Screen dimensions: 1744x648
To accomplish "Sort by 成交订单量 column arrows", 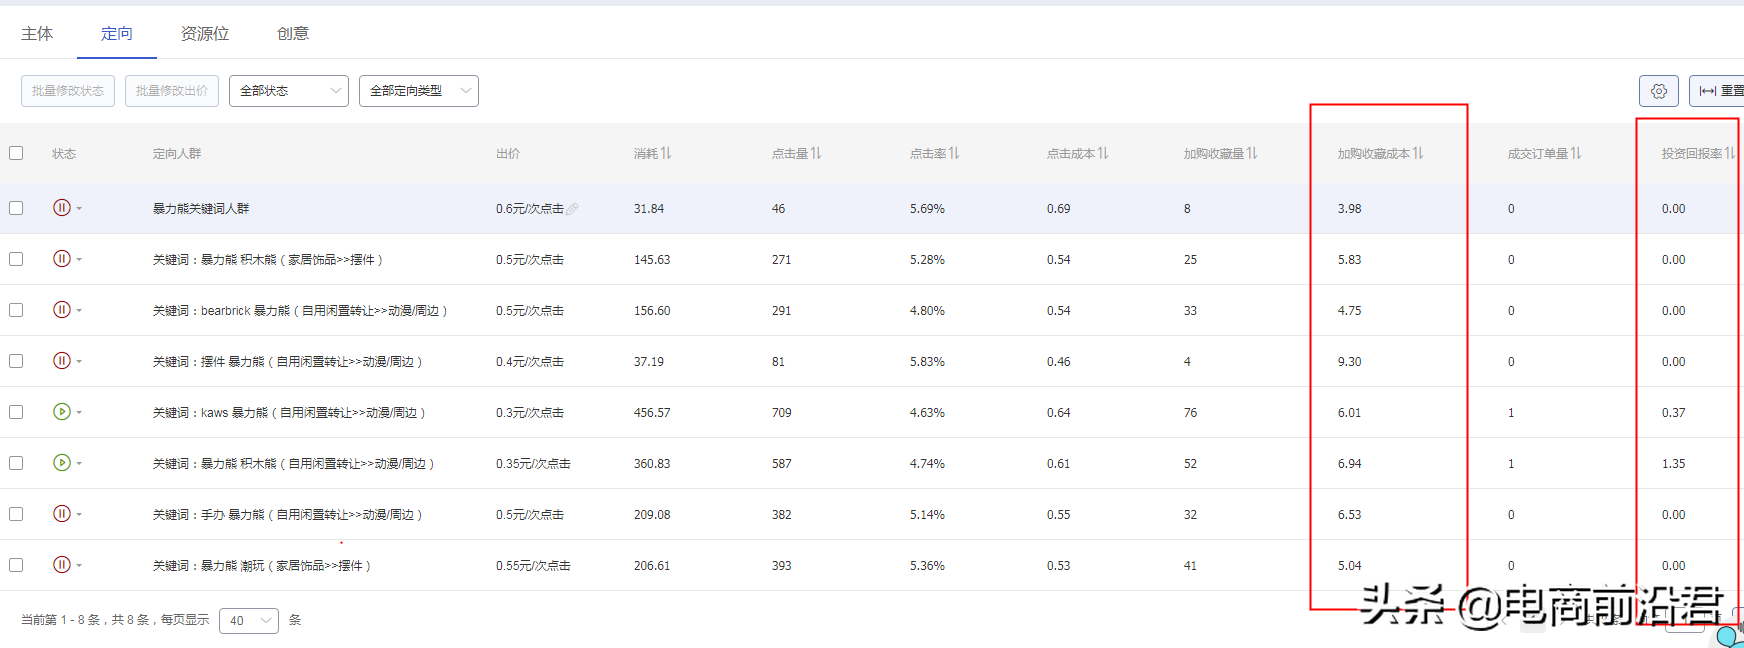I will point(1576,153).
